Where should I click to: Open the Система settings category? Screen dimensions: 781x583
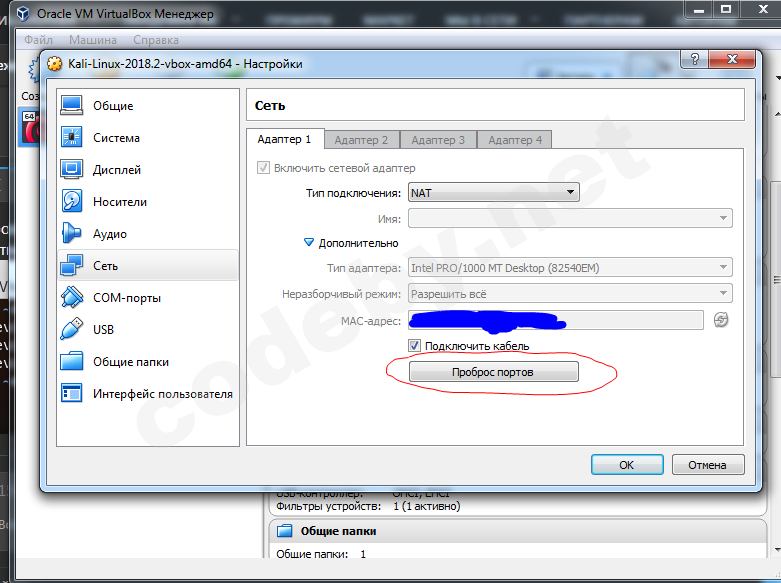click(147, 138)
